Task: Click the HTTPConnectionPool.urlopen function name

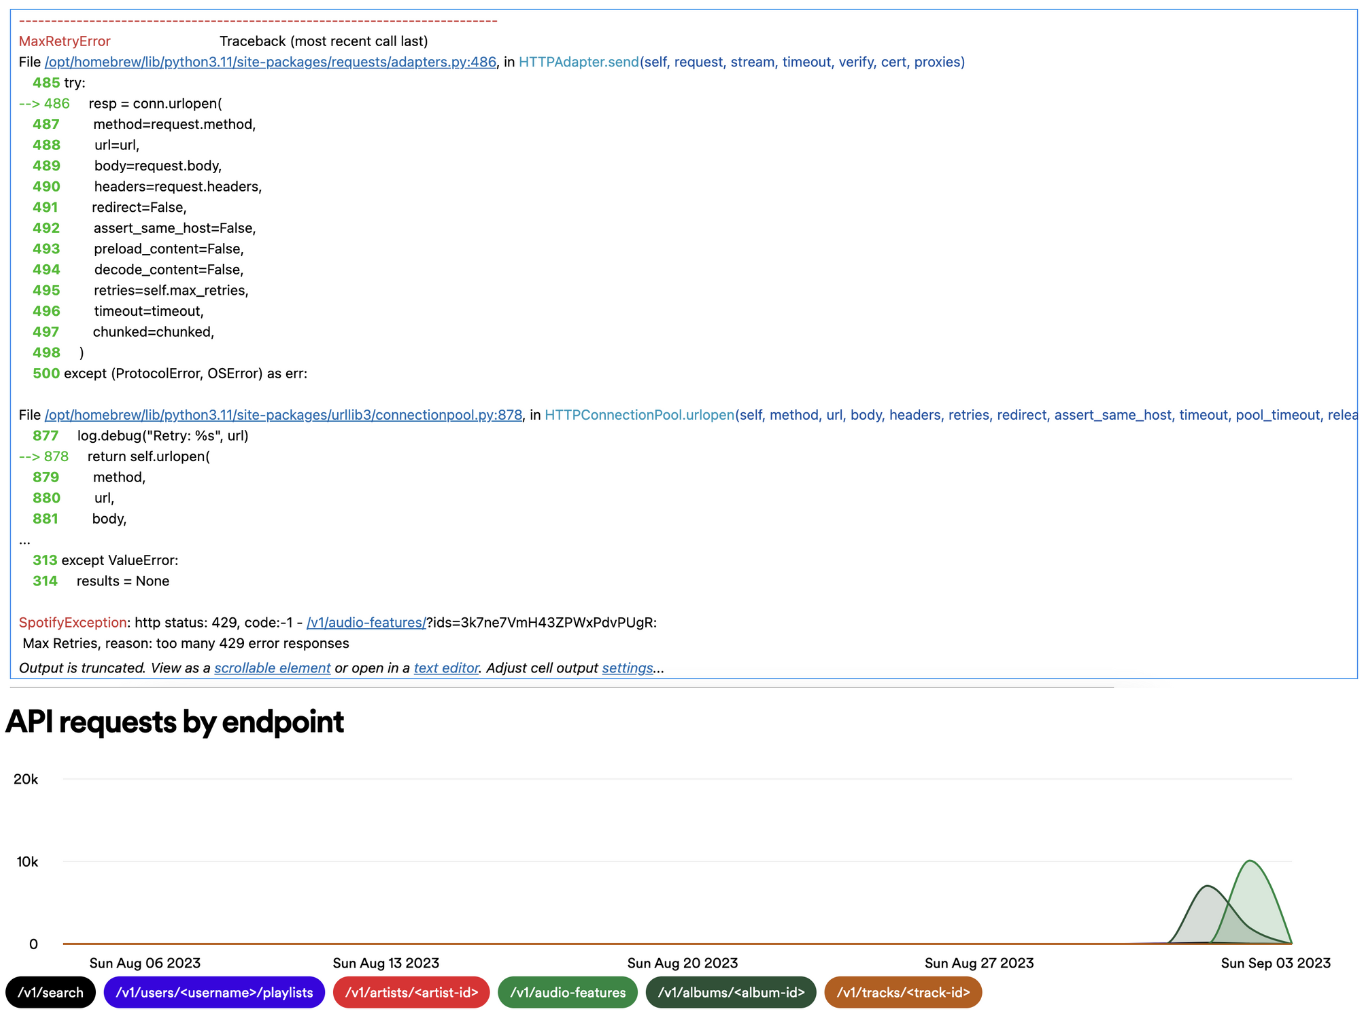Action: pos(640,415)
